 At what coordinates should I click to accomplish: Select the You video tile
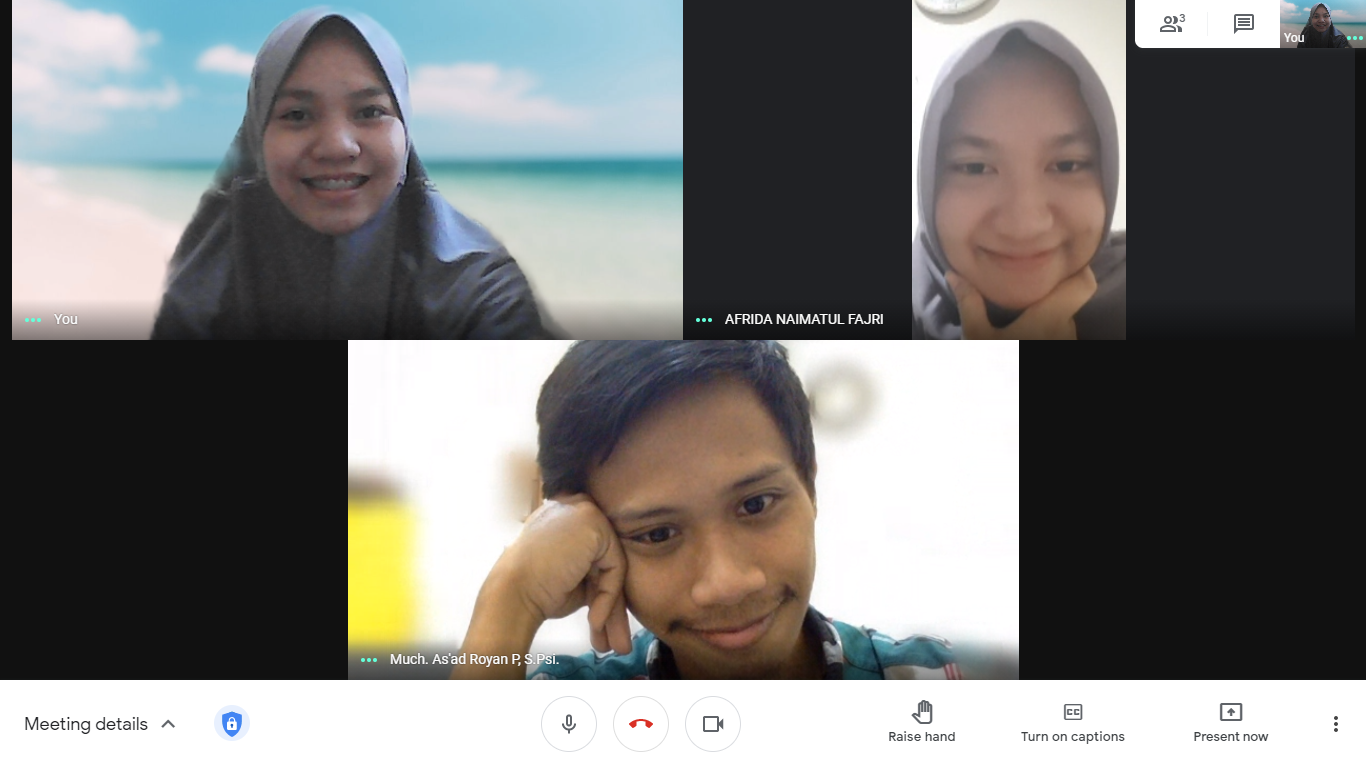347,170
